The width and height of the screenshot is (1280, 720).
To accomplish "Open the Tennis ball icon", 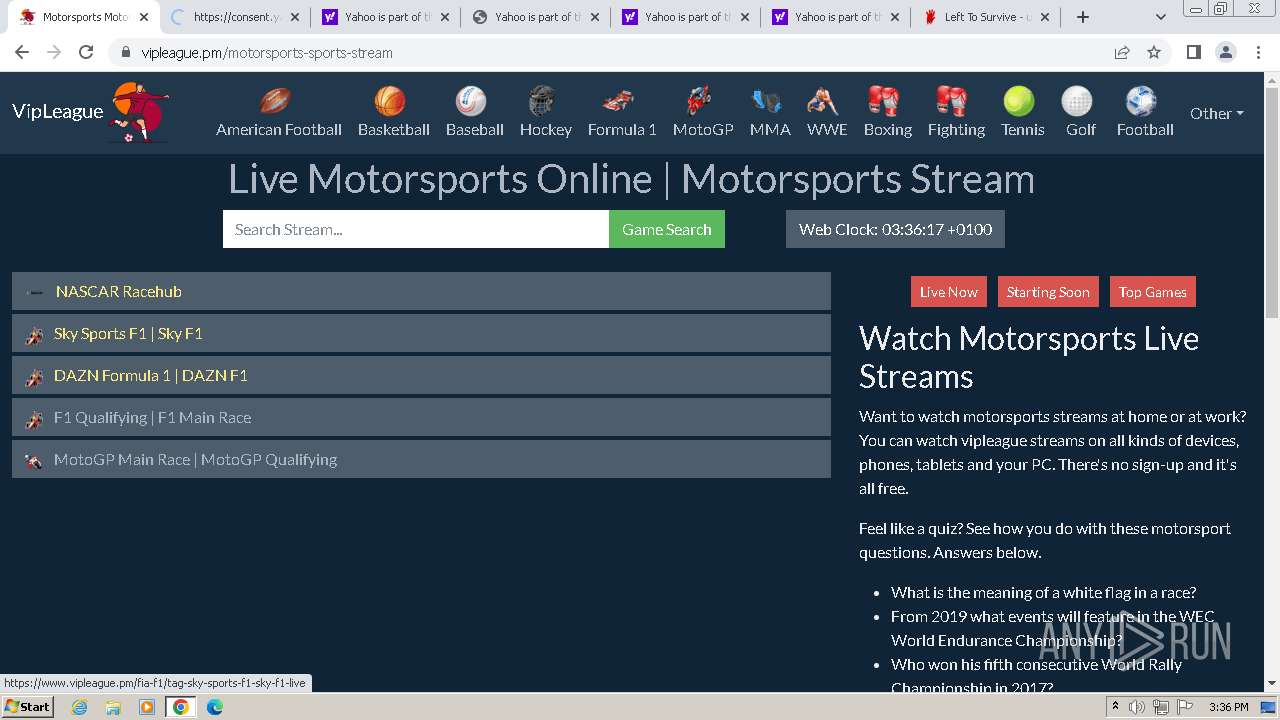I will coord(1019,101).
